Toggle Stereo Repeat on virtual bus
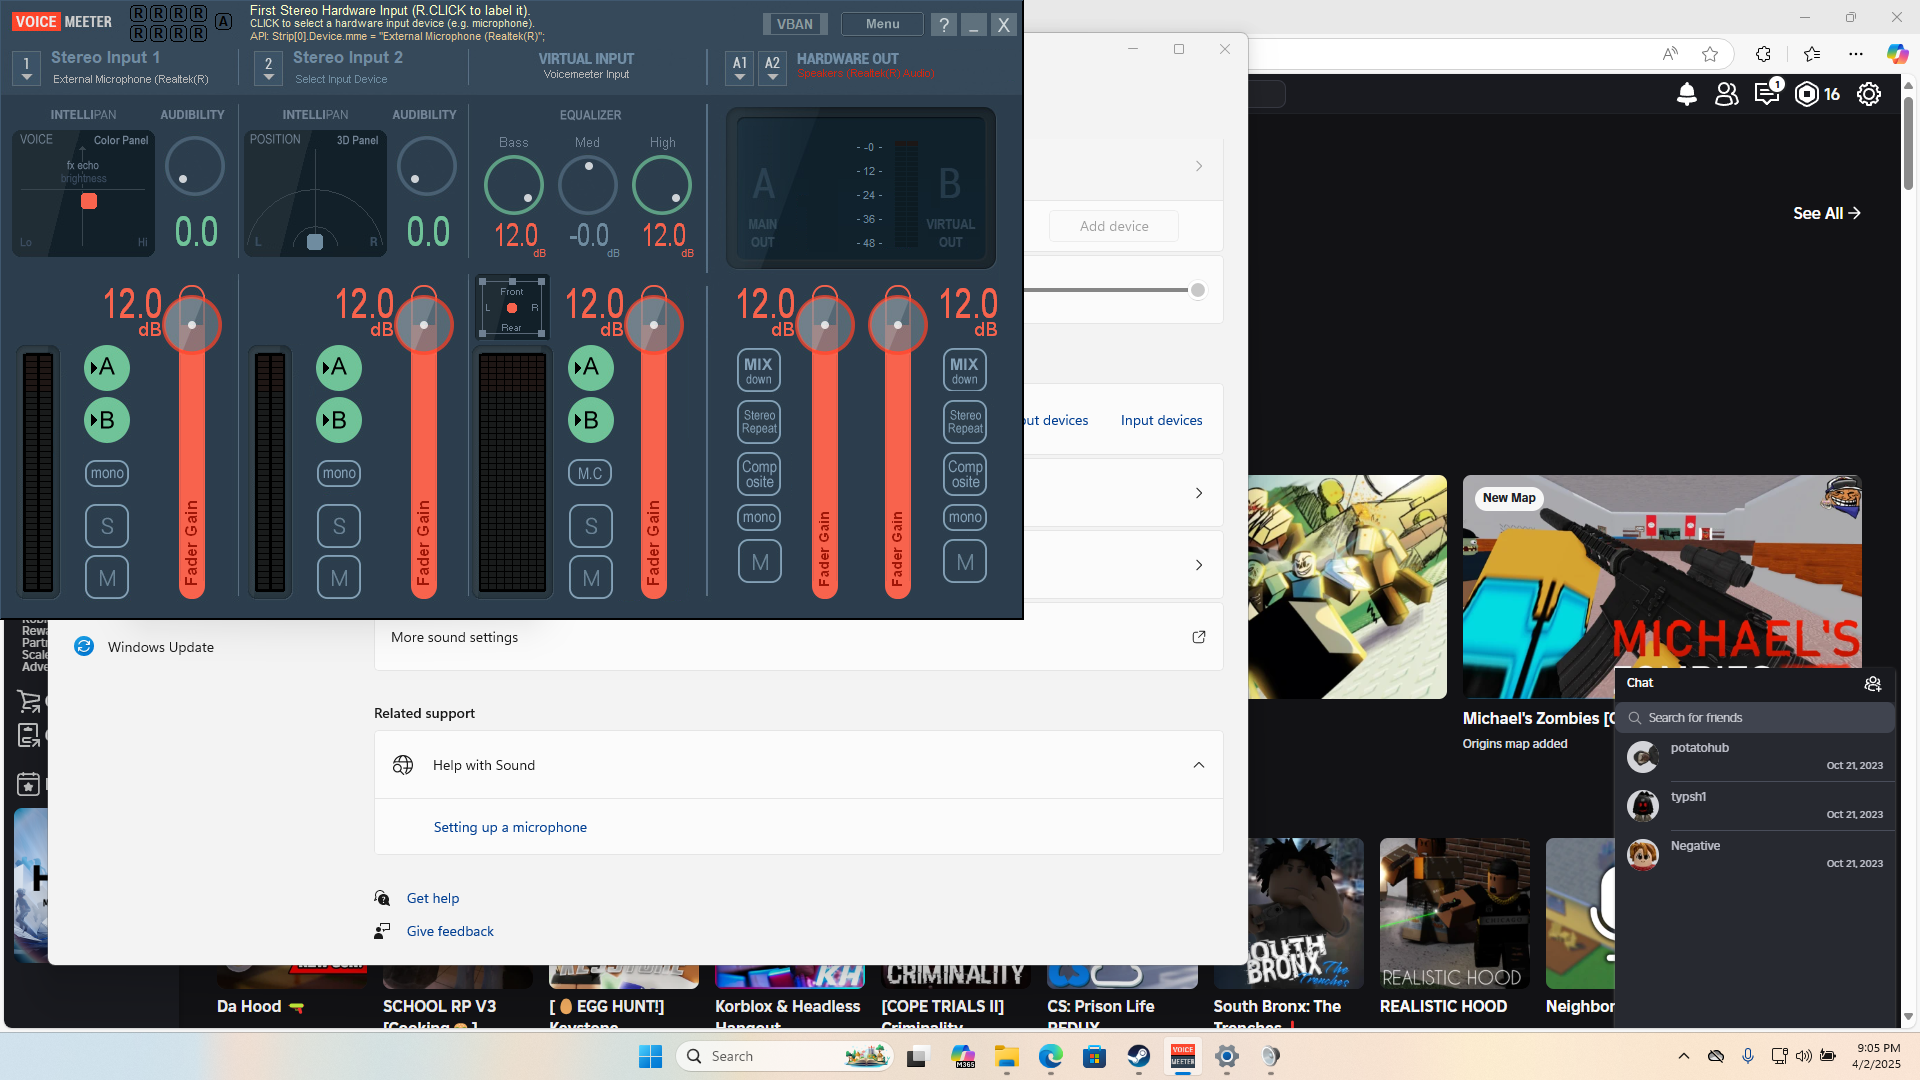Viewport: 1920px width, 1080px height. [x=965, y=422]
